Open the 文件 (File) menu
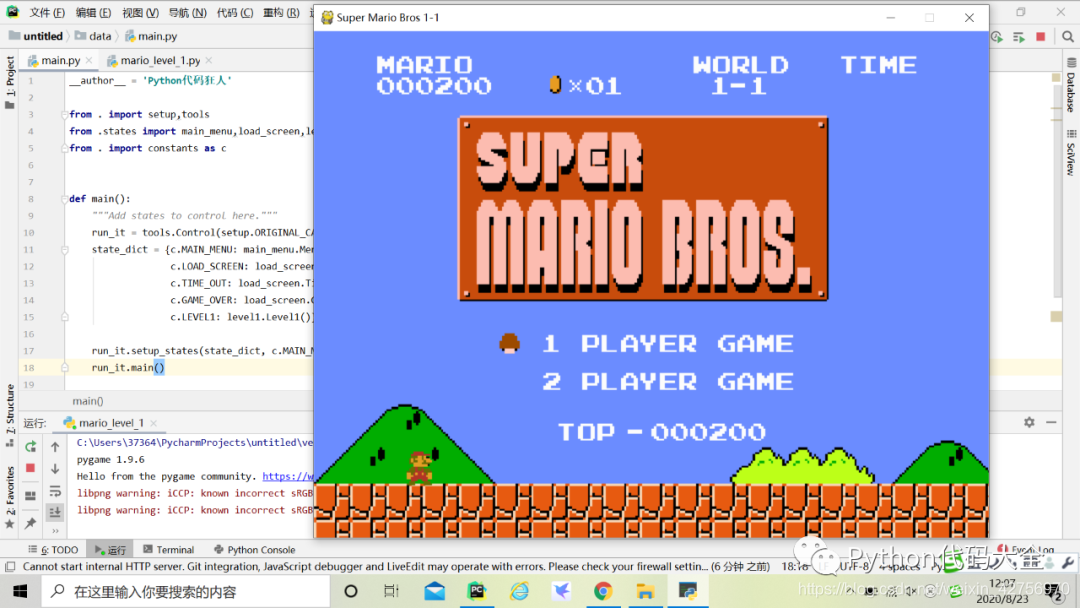The image size is (1080, 608). click(47, 13)
